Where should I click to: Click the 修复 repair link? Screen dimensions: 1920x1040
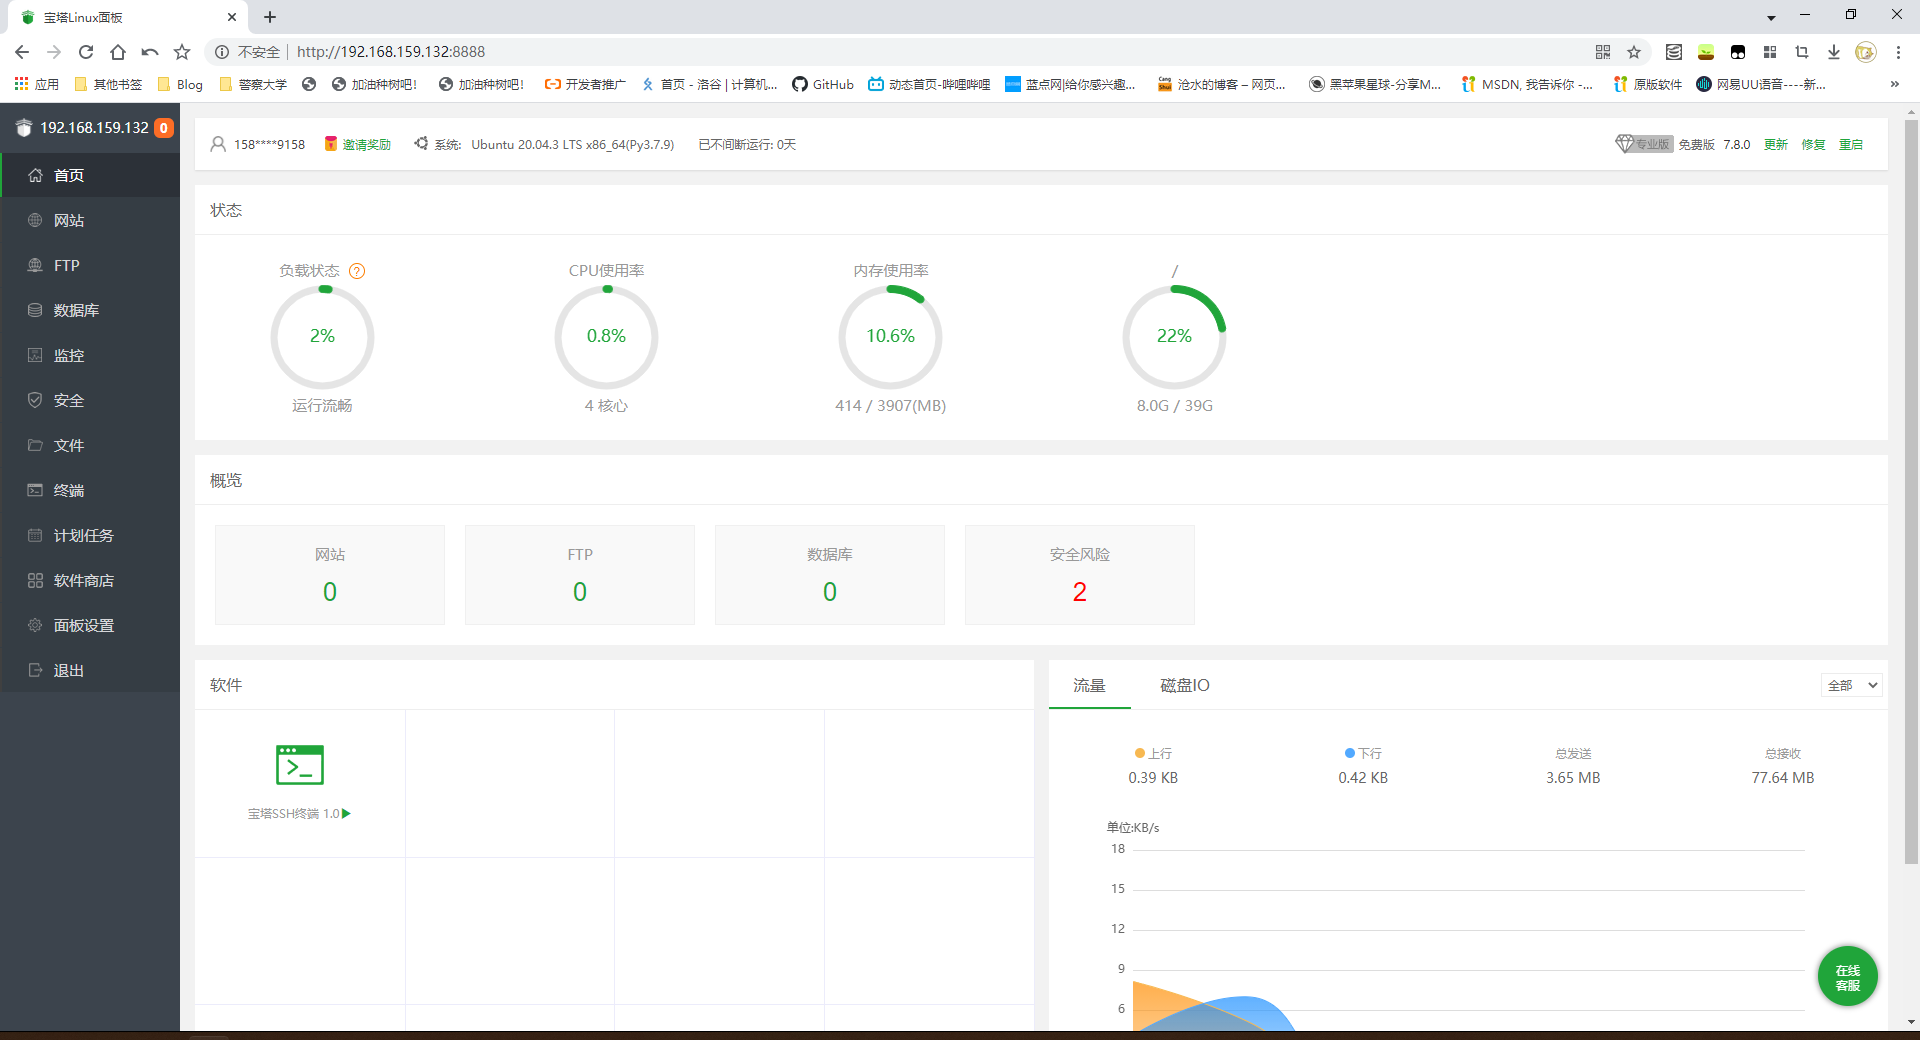[1813, 144]
